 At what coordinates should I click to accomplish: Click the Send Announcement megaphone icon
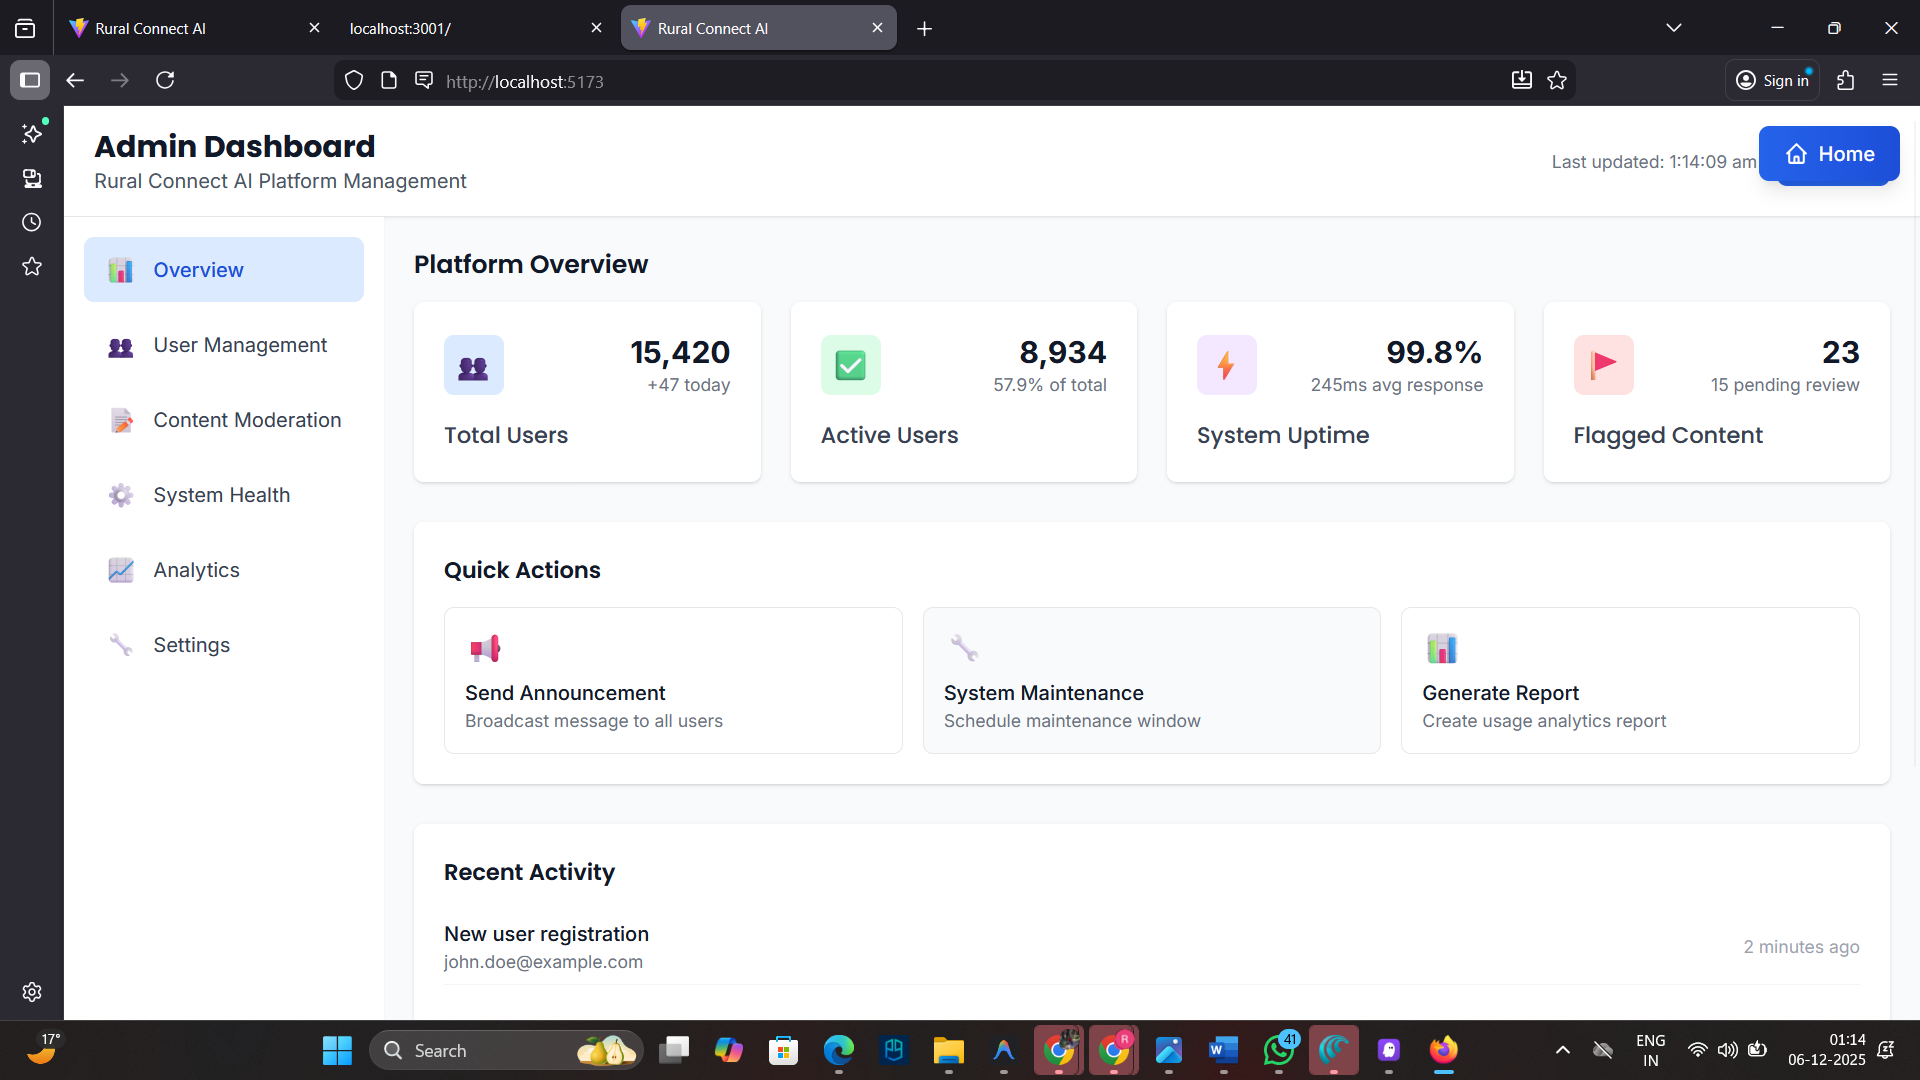(485, 649)
